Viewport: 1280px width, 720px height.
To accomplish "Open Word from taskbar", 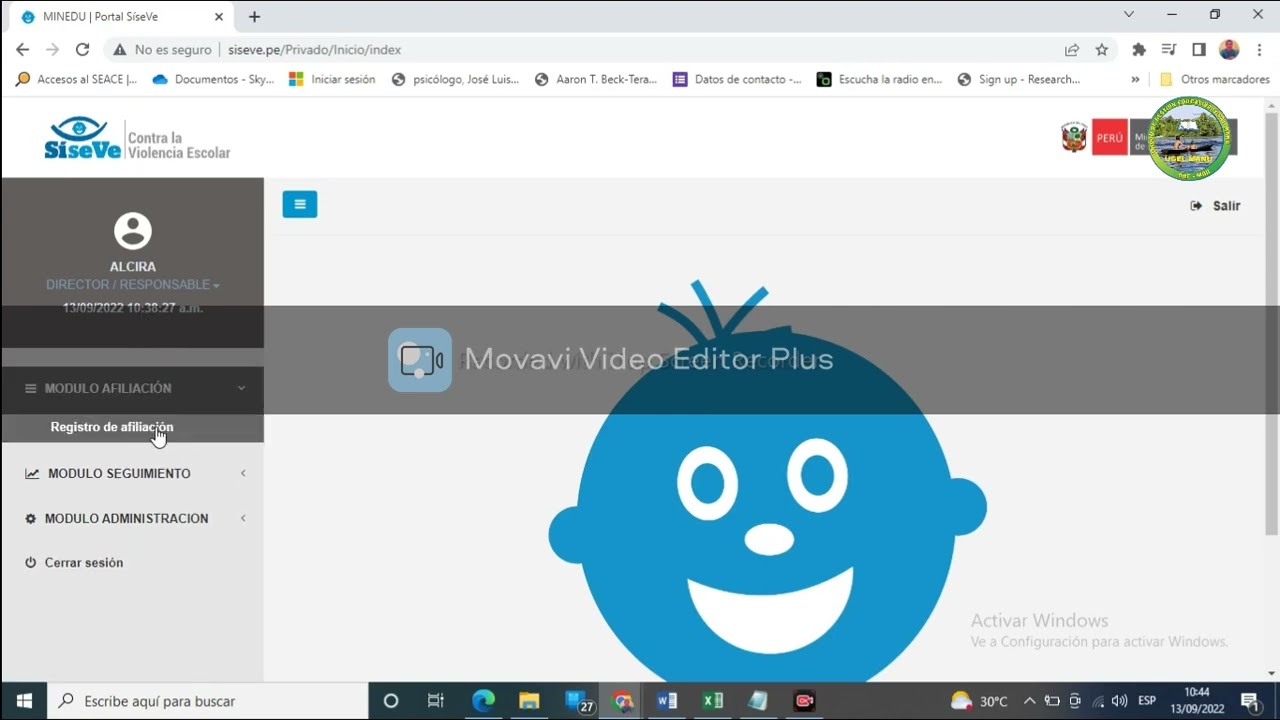I will pos(667,701).
